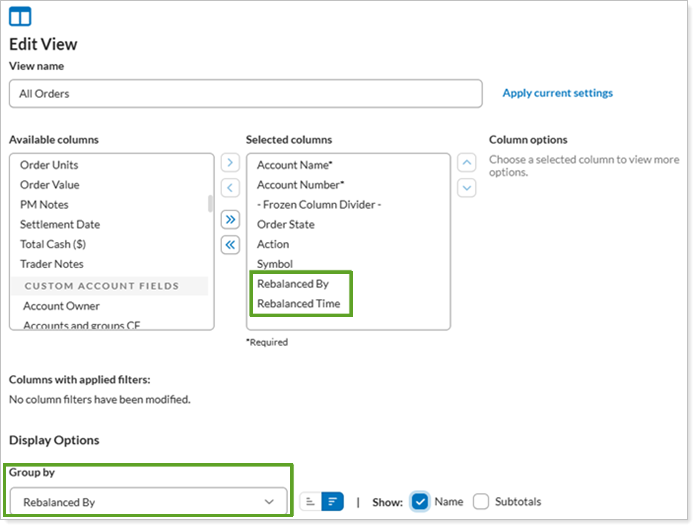This screenshot has height=529, width=697.
Task: Click the Edit View columns icon
Action: (x=20, y=16)
